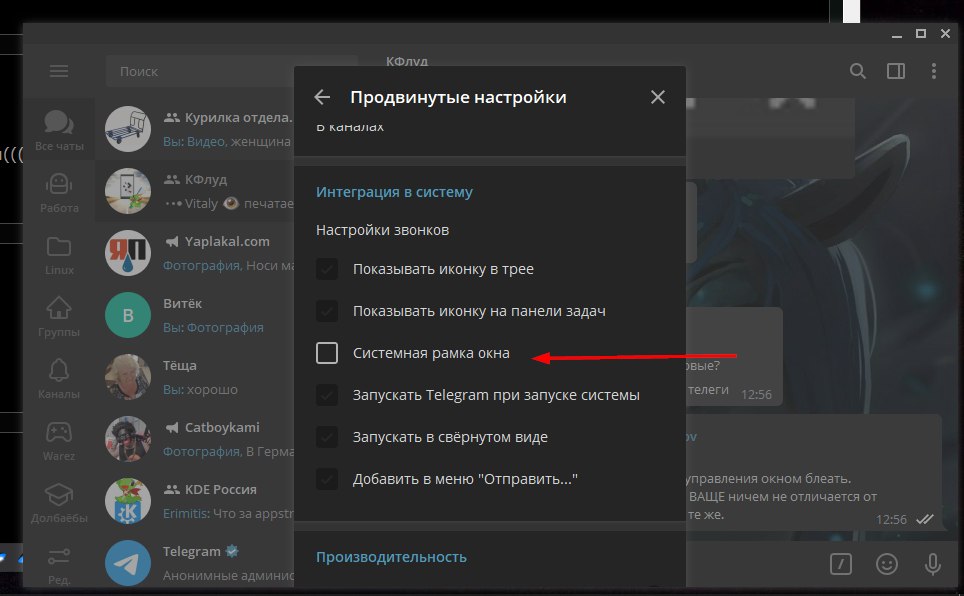Open the three-dot chat options menu
Image resolution: width=964 pixels, height=596 pixels.
pyautogui.click(x=934, y=71)
